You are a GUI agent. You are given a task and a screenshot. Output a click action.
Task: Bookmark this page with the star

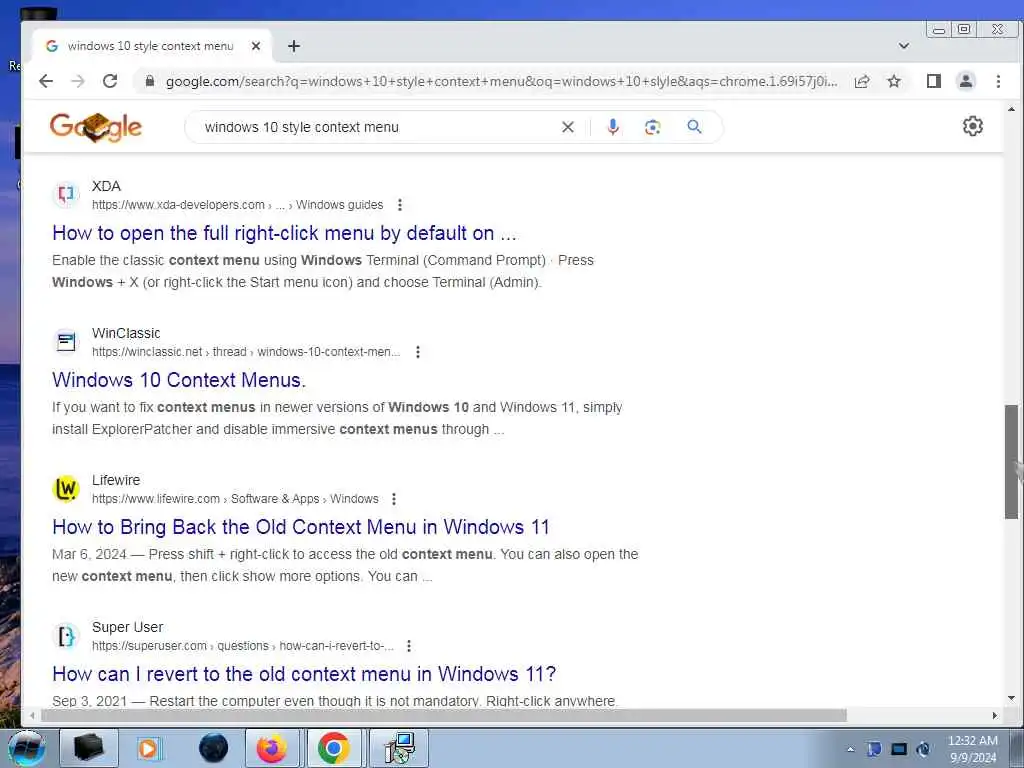pos(894,81)
